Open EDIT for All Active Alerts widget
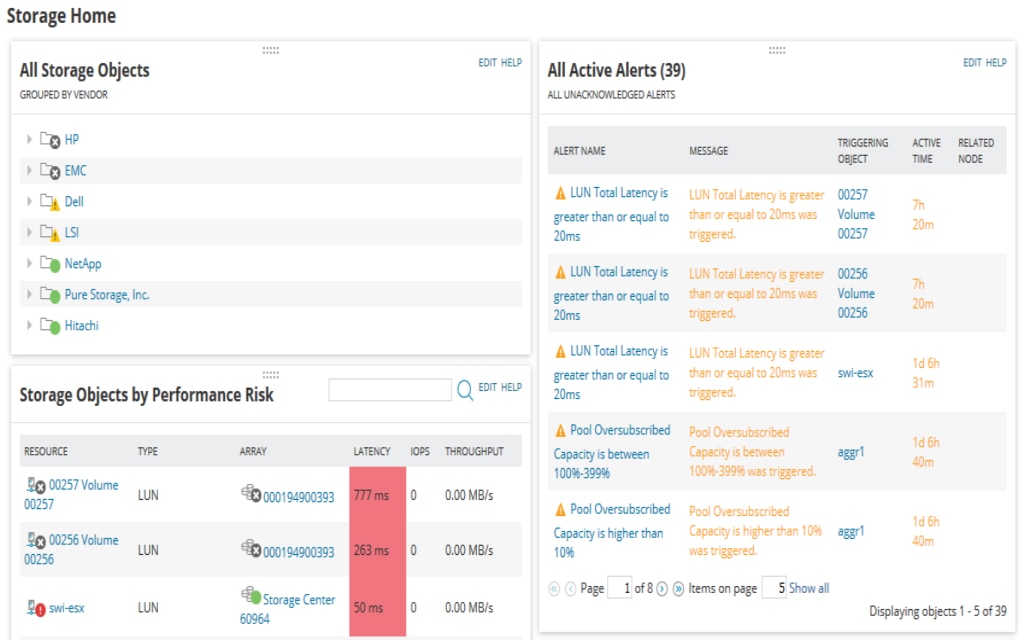The image size is (1024, 640). pyautogui.click(x=970, y=62)
